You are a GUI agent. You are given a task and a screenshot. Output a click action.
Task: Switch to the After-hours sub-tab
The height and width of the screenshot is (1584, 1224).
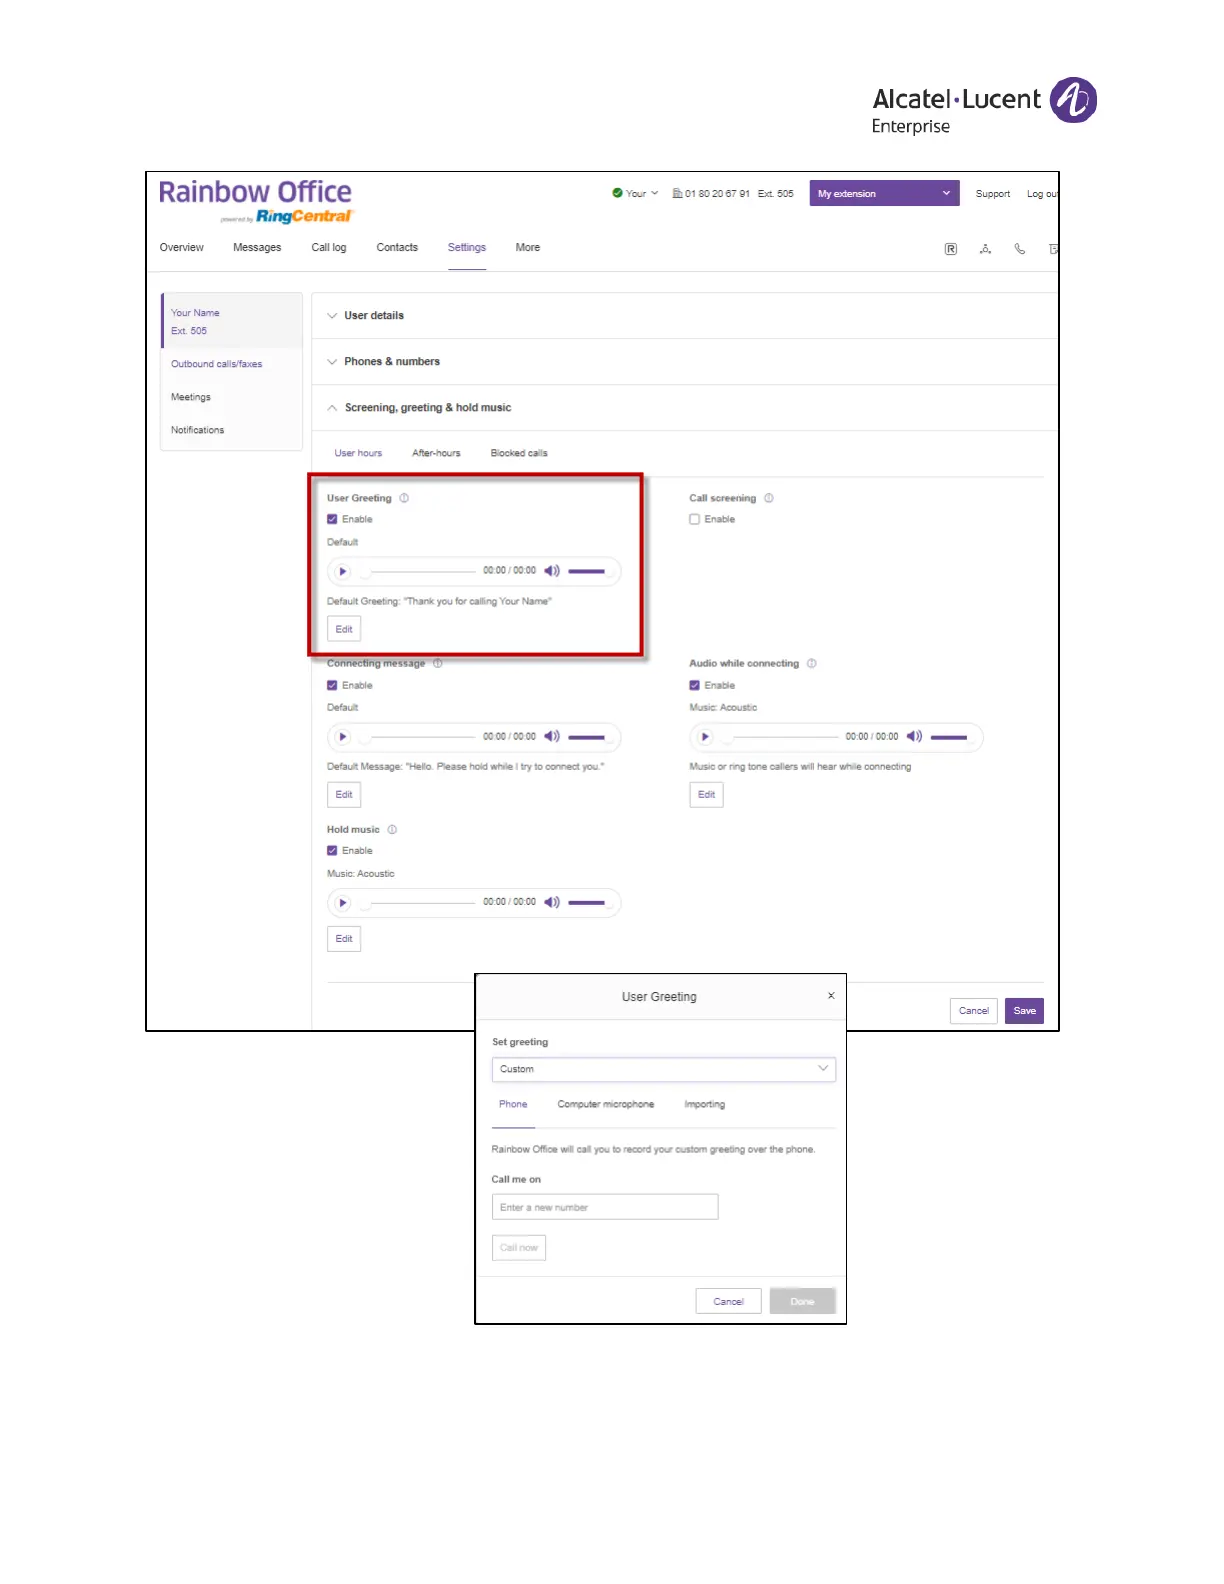tap(436, 453)
